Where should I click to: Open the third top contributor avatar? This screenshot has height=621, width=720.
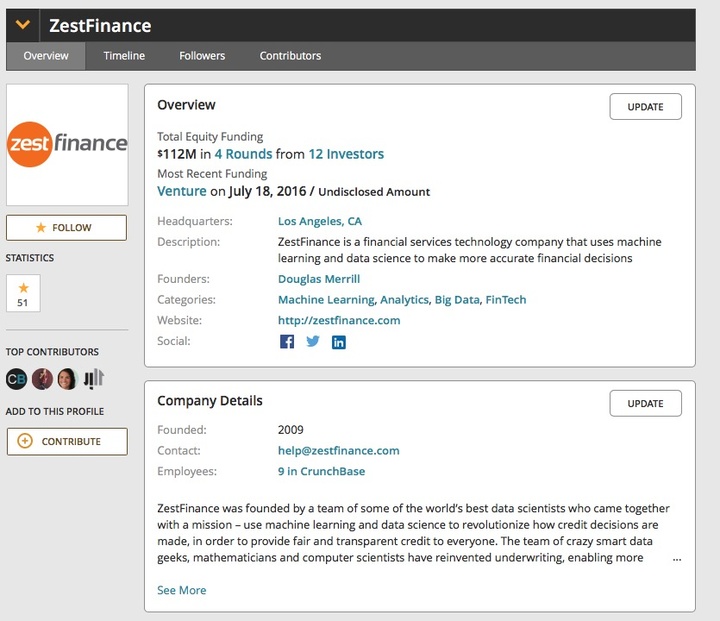pos(68,379)
